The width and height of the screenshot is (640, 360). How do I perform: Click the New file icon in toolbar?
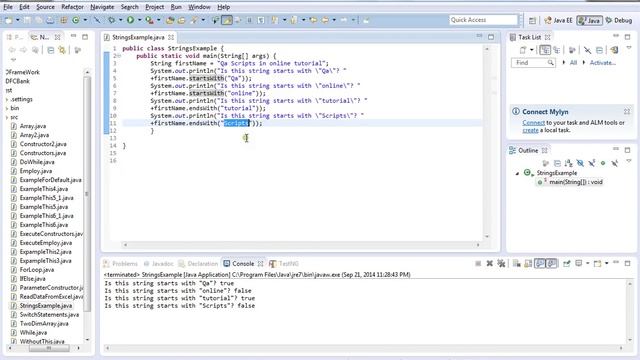pyautogui.click(x=8, y=20)
